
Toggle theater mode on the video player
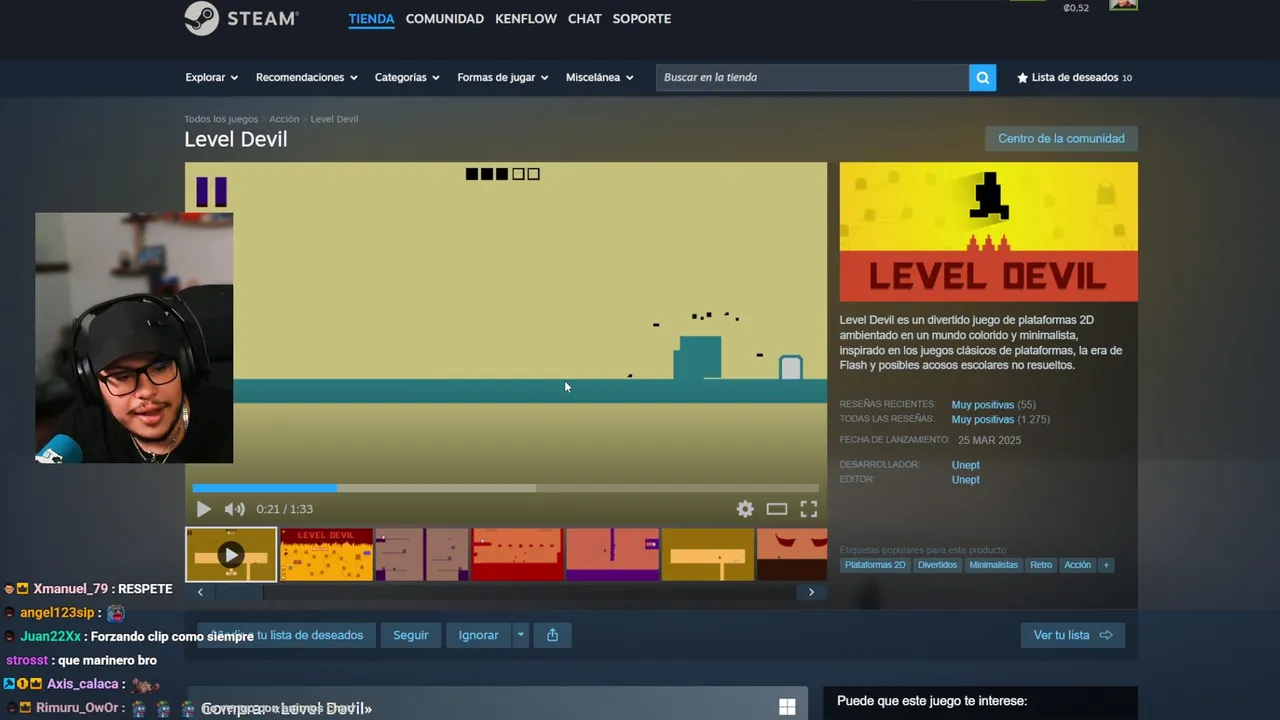pyautogui.click(x=777, y=509)
